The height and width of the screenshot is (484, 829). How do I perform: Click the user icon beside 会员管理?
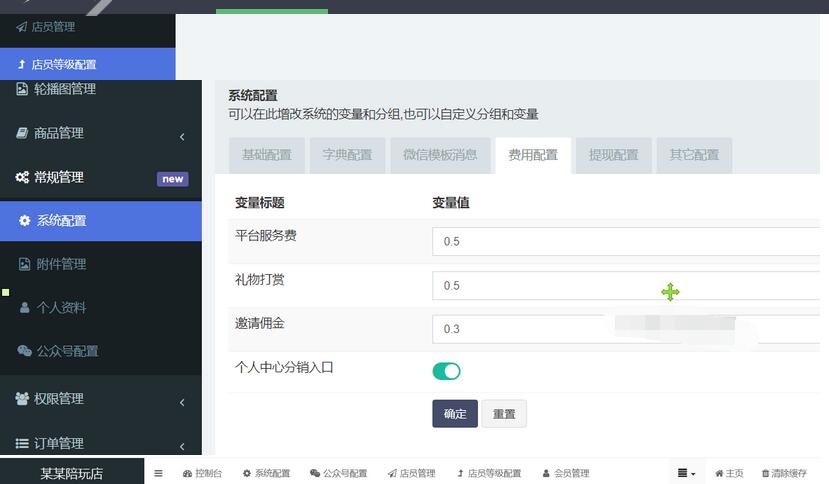pos(546,473)
